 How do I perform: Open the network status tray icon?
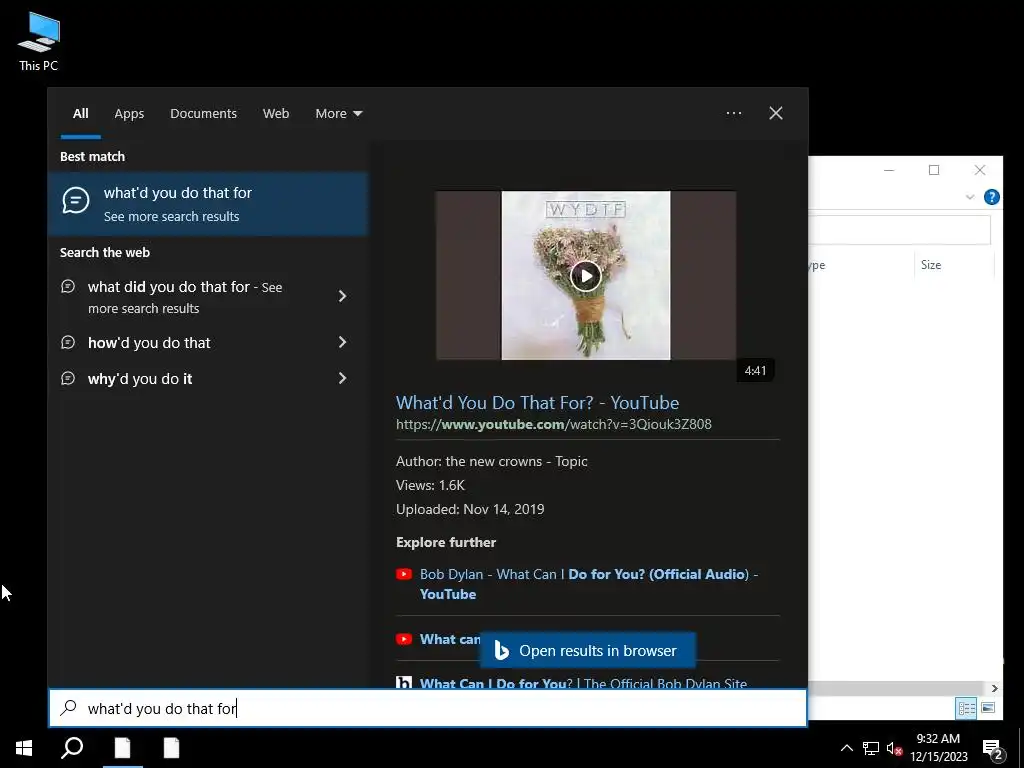point(870,748)
